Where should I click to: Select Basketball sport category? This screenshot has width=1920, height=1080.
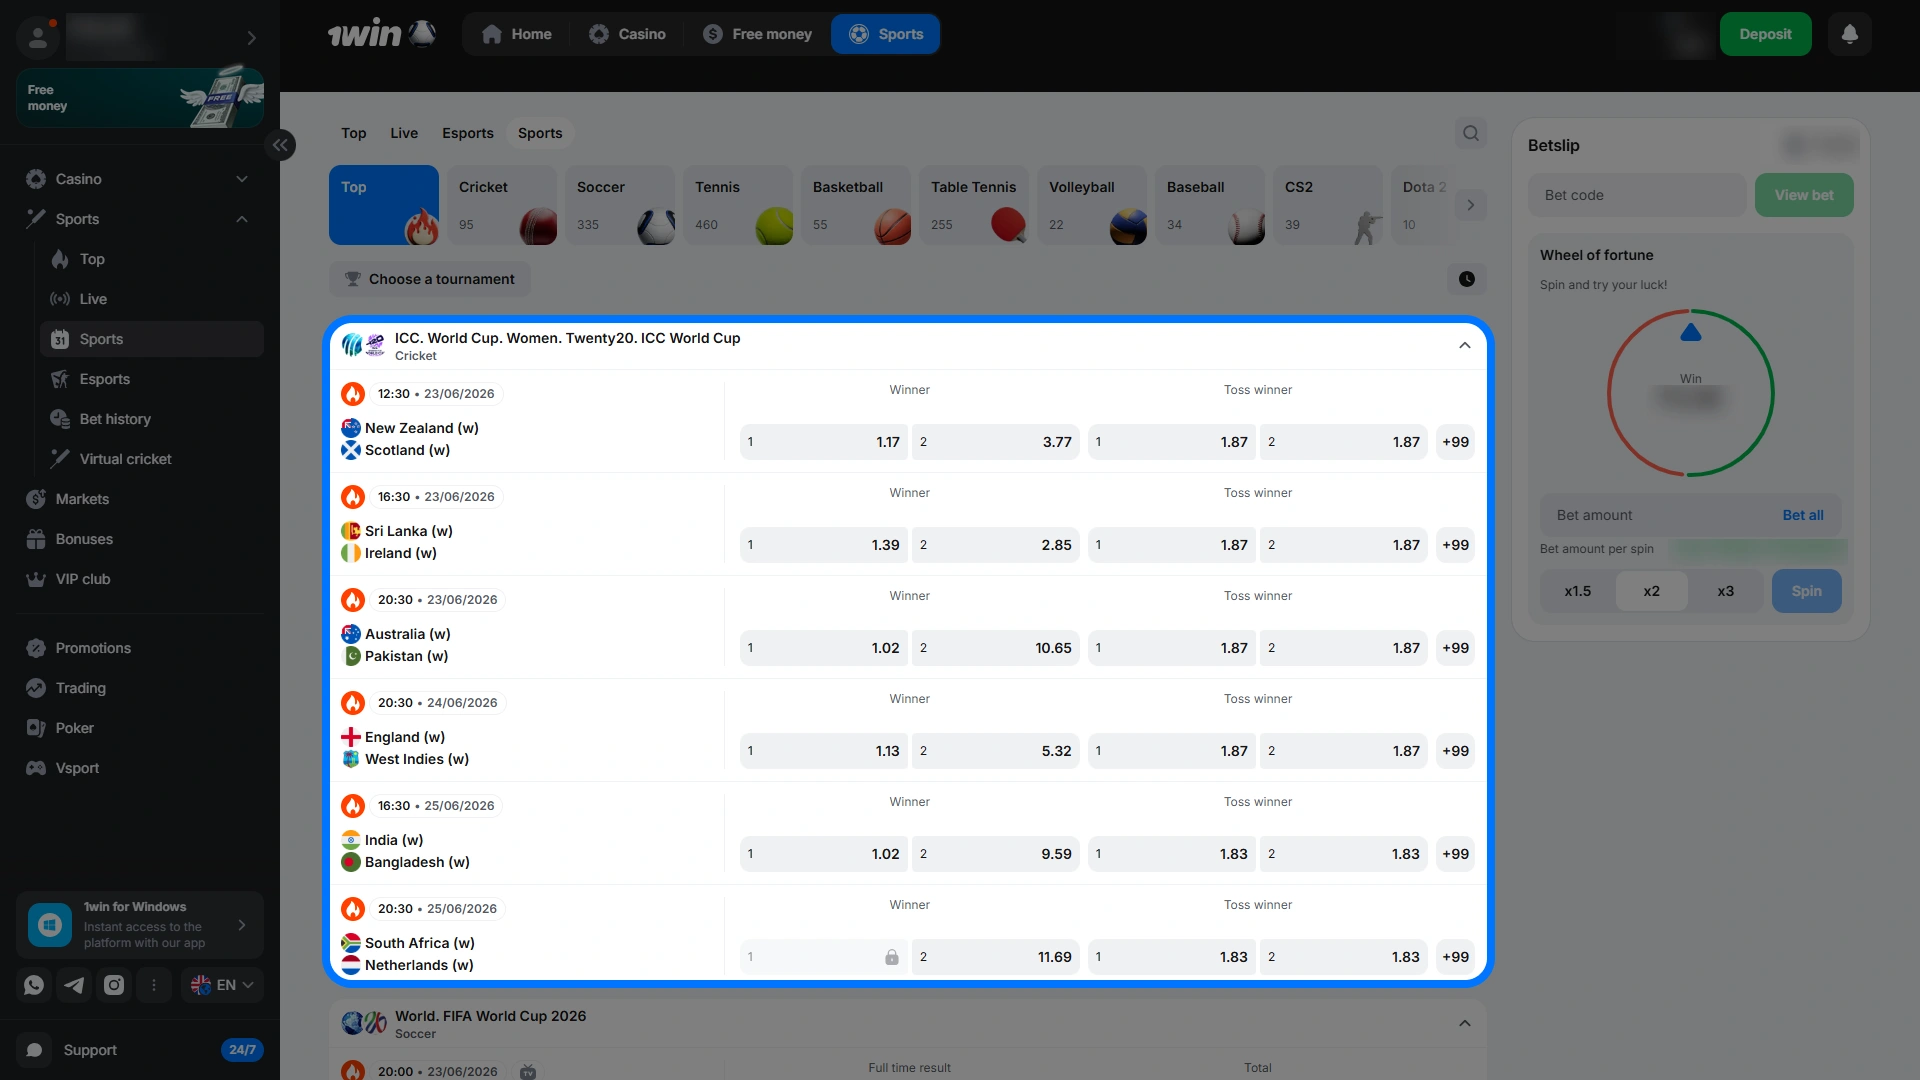tap(856, 205)
